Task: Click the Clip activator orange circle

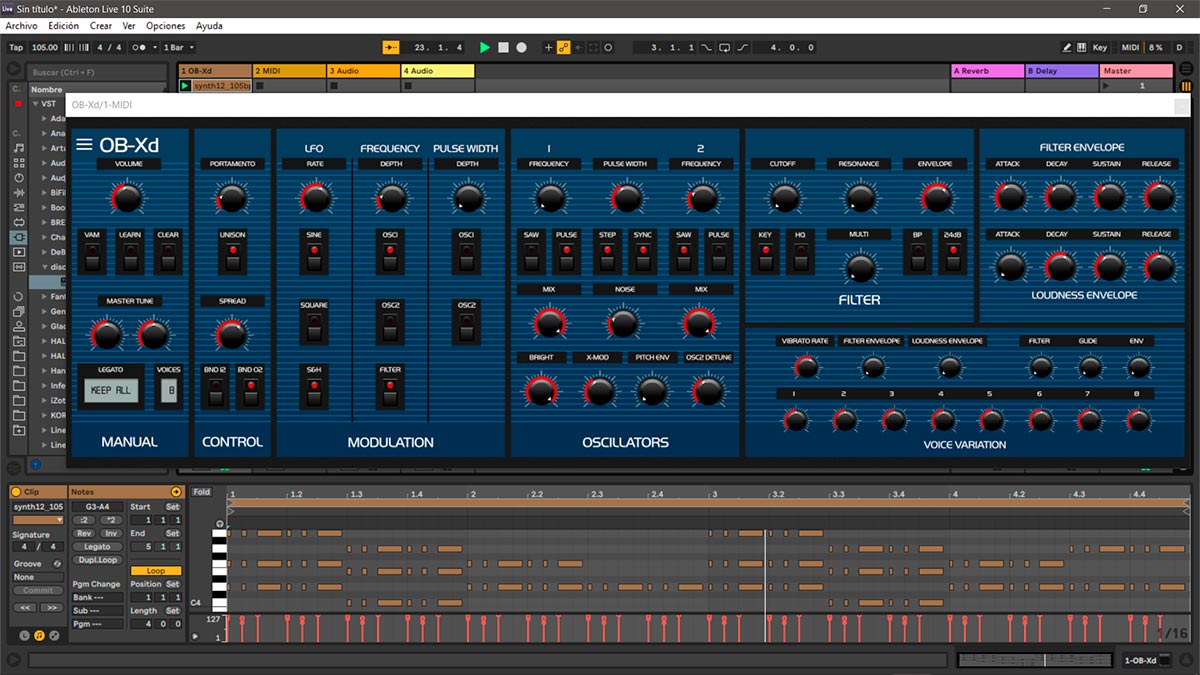Action: tap(17, 492)
